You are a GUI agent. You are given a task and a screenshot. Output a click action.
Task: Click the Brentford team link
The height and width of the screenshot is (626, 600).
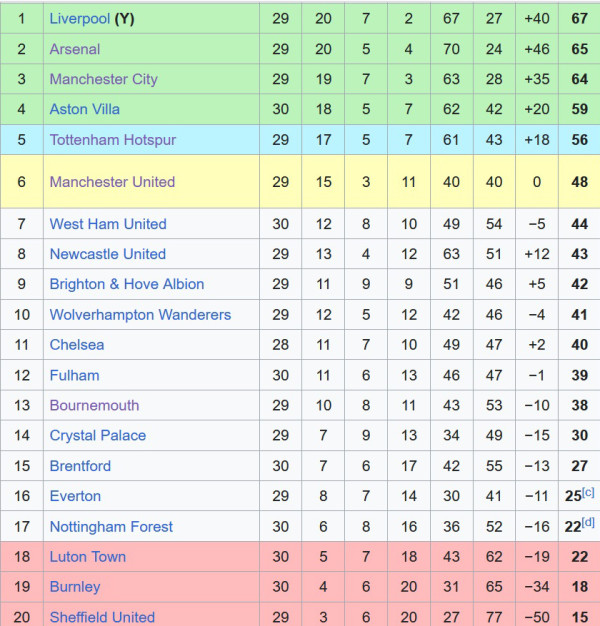click(x=80, y=466)
